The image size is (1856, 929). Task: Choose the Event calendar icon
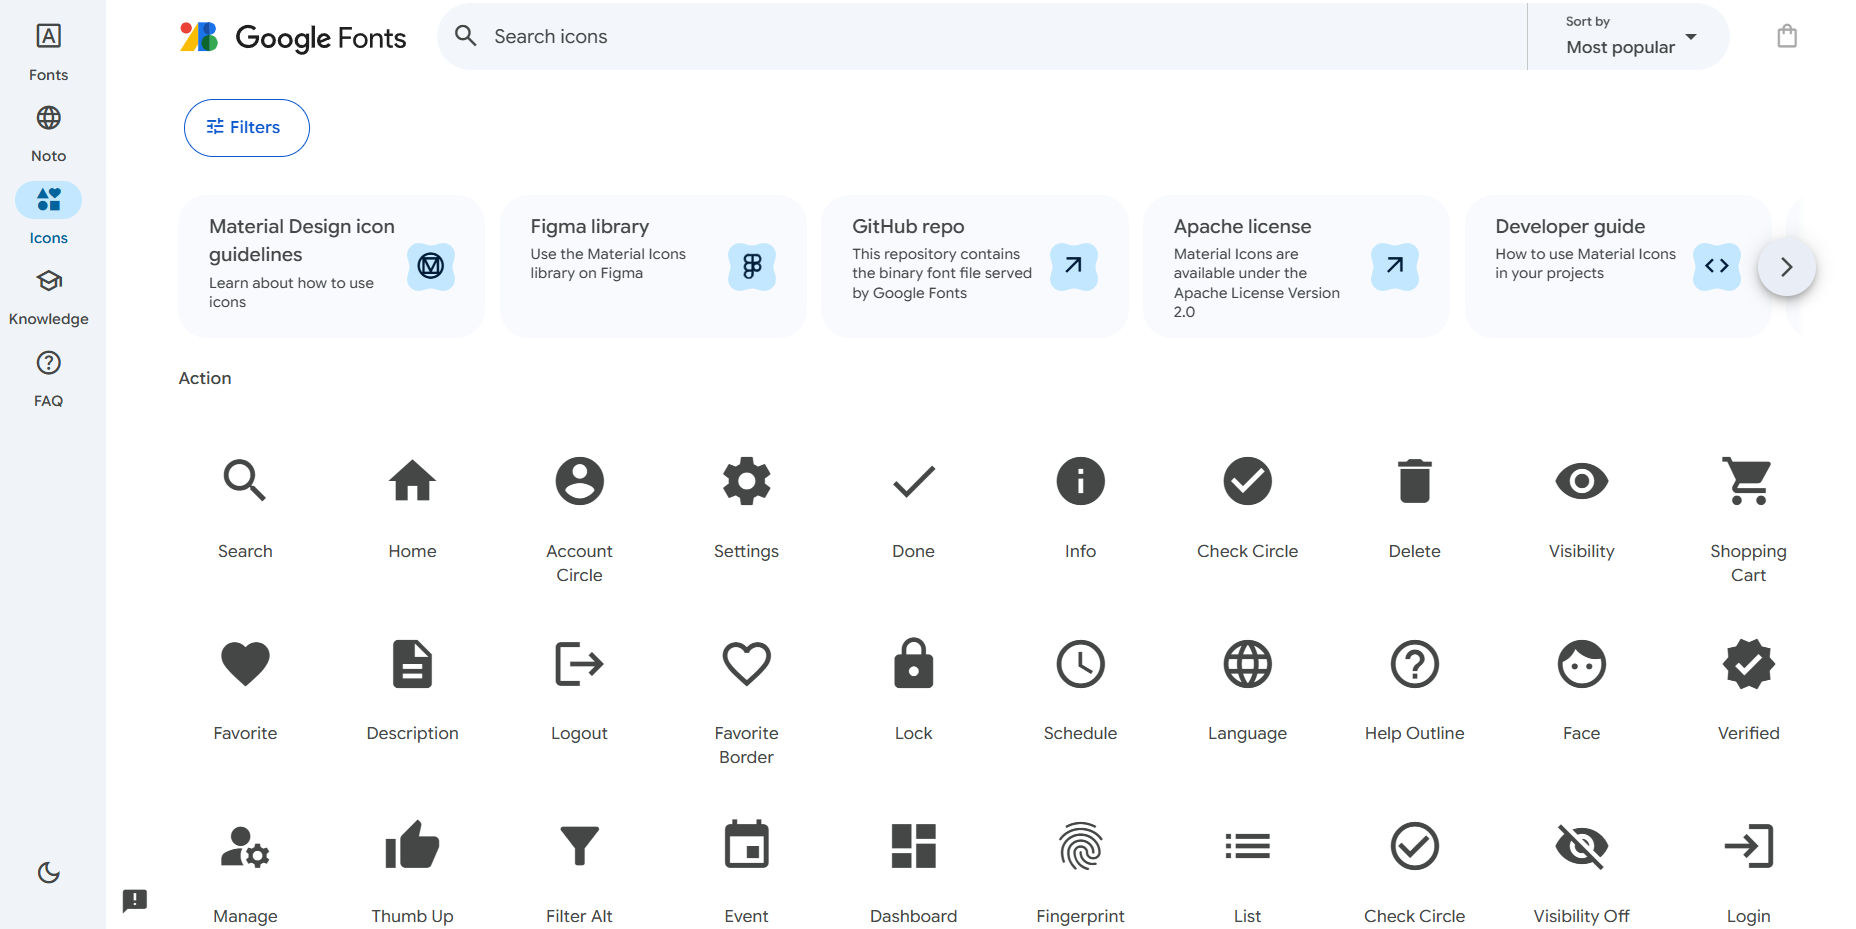coord(746,846)
